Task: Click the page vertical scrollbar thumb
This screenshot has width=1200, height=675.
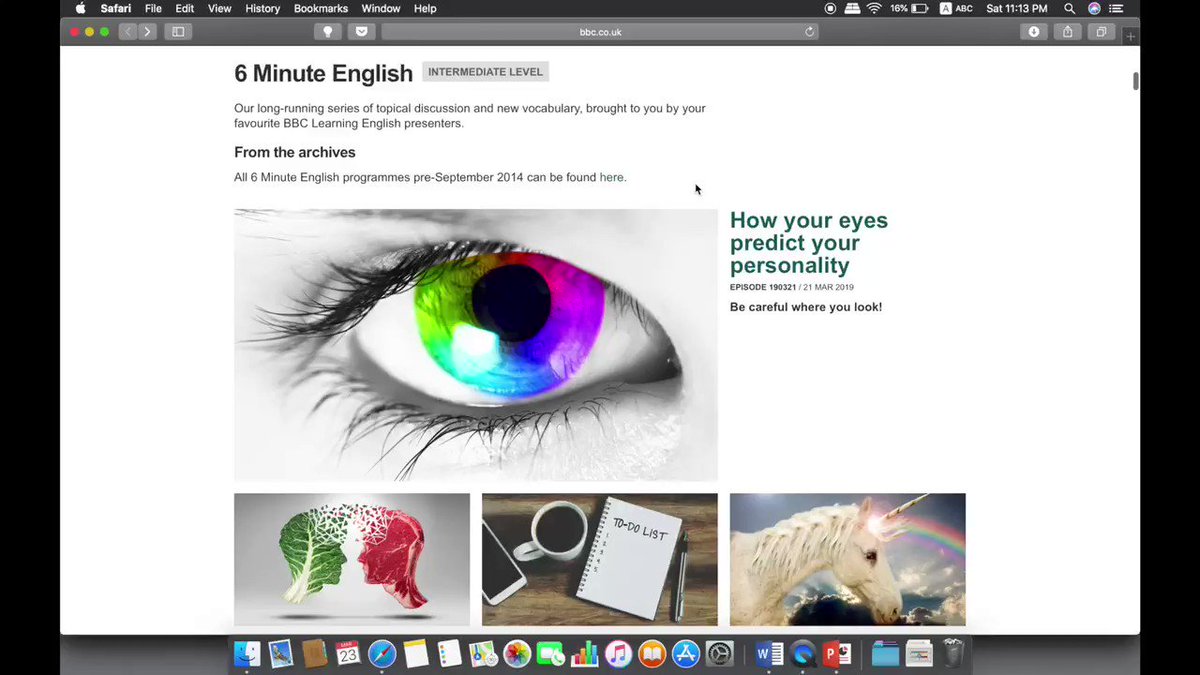Action: click(x=1135, y=82)
